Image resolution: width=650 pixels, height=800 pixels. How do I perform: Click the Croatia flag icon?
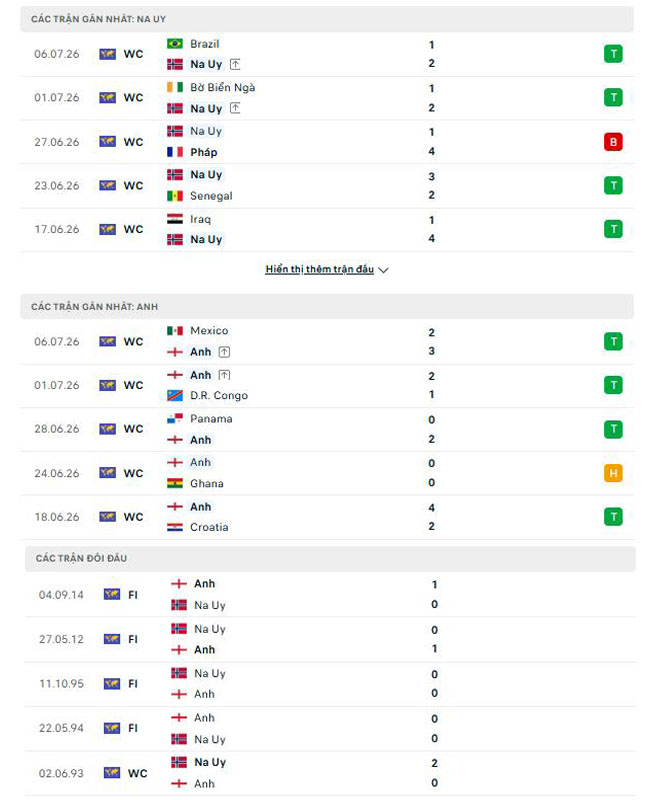click(174, 527)
